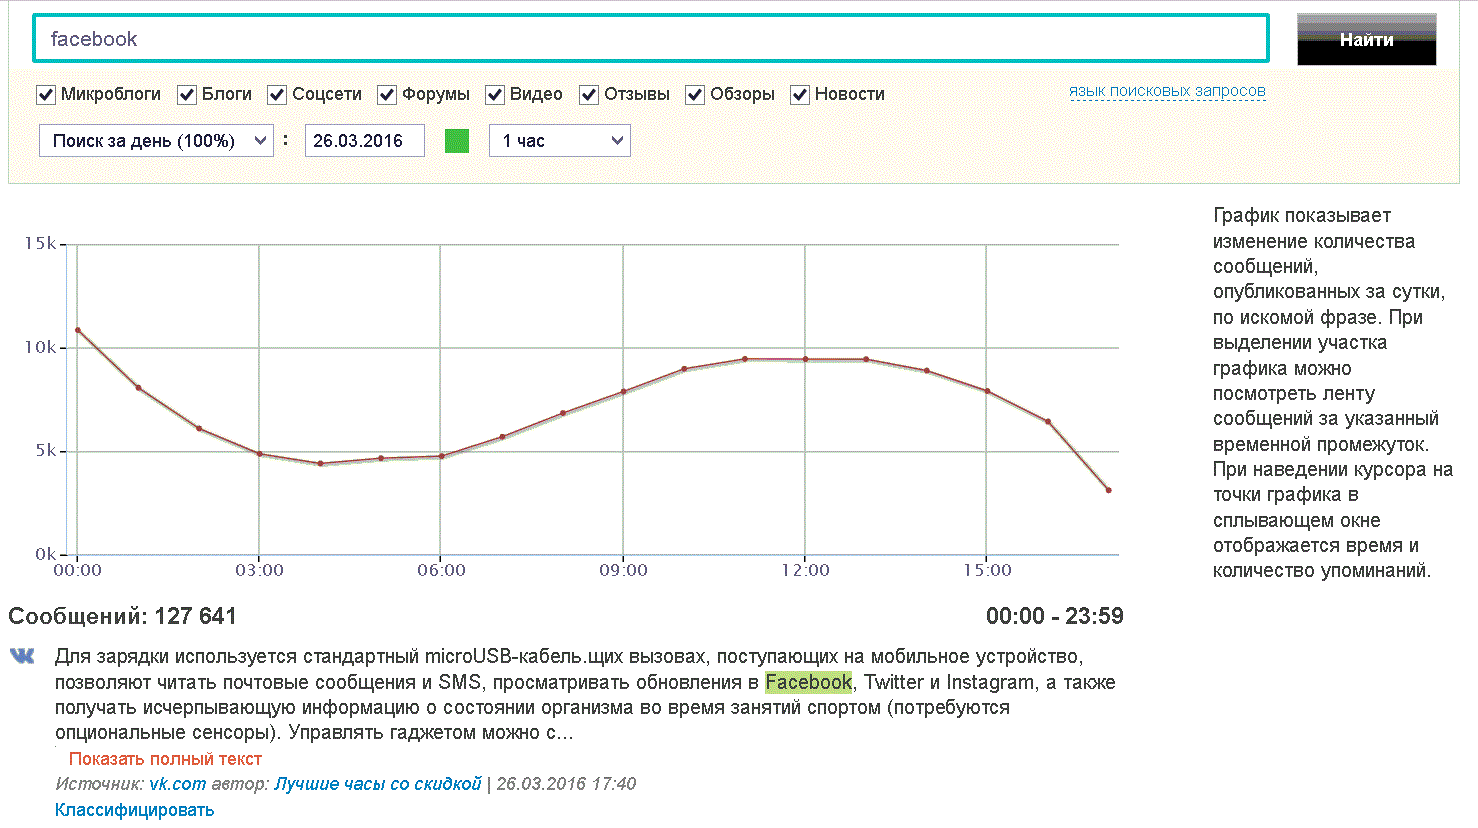Screen dimensions: 1478x828
Task: Toggle the Микроблоги checkbox
Action: [x=46, y=95]
